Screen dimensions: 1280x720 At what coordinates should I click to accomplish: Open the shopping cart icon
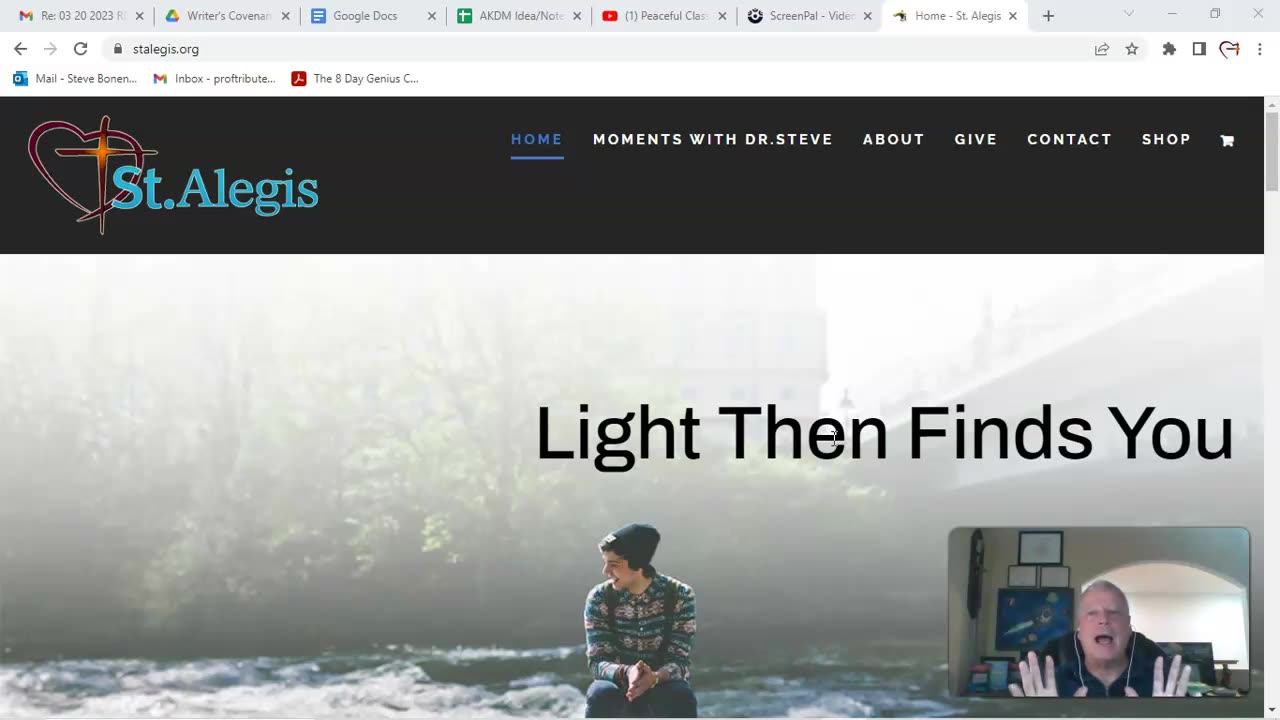pos(1227,141)
